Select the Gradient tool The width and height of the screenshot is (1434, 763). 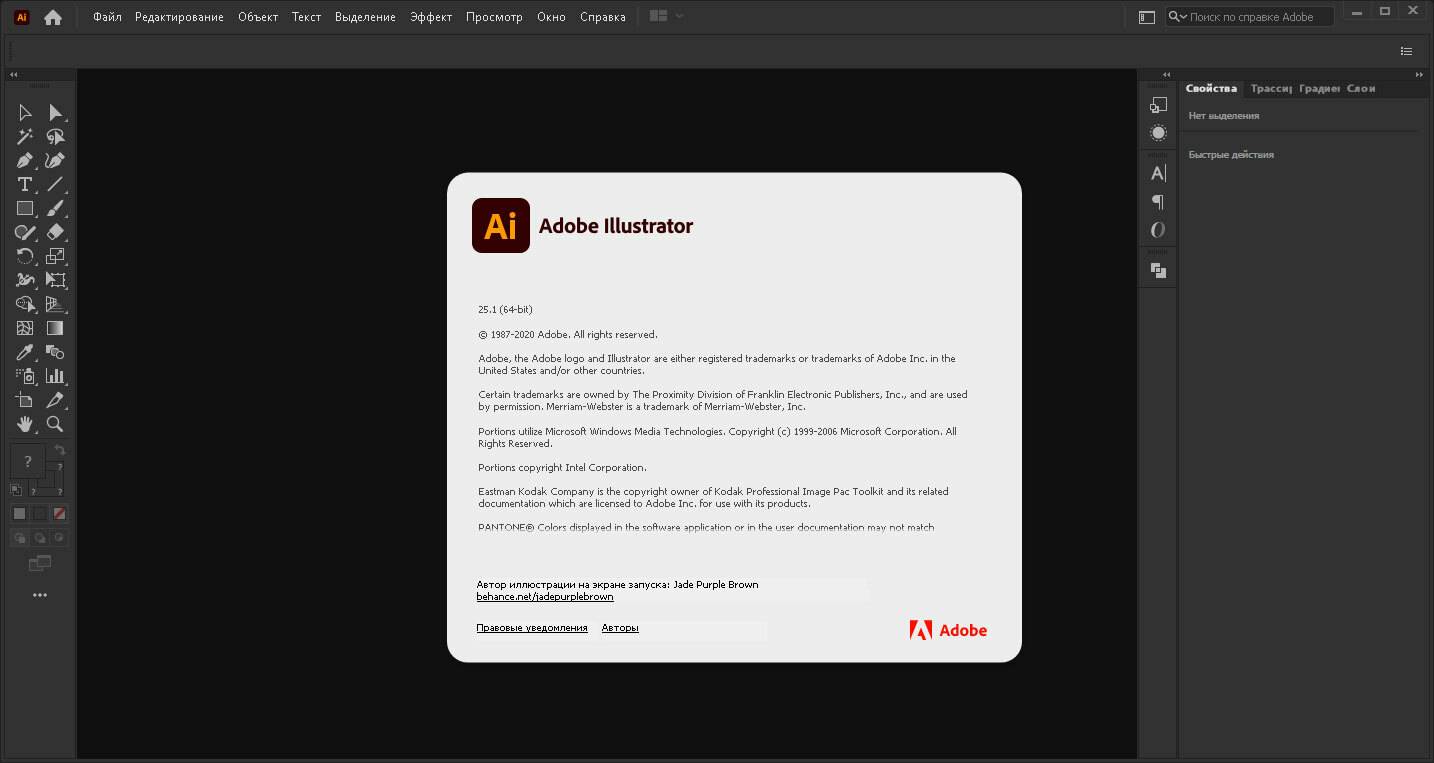[x=56, y=328]
